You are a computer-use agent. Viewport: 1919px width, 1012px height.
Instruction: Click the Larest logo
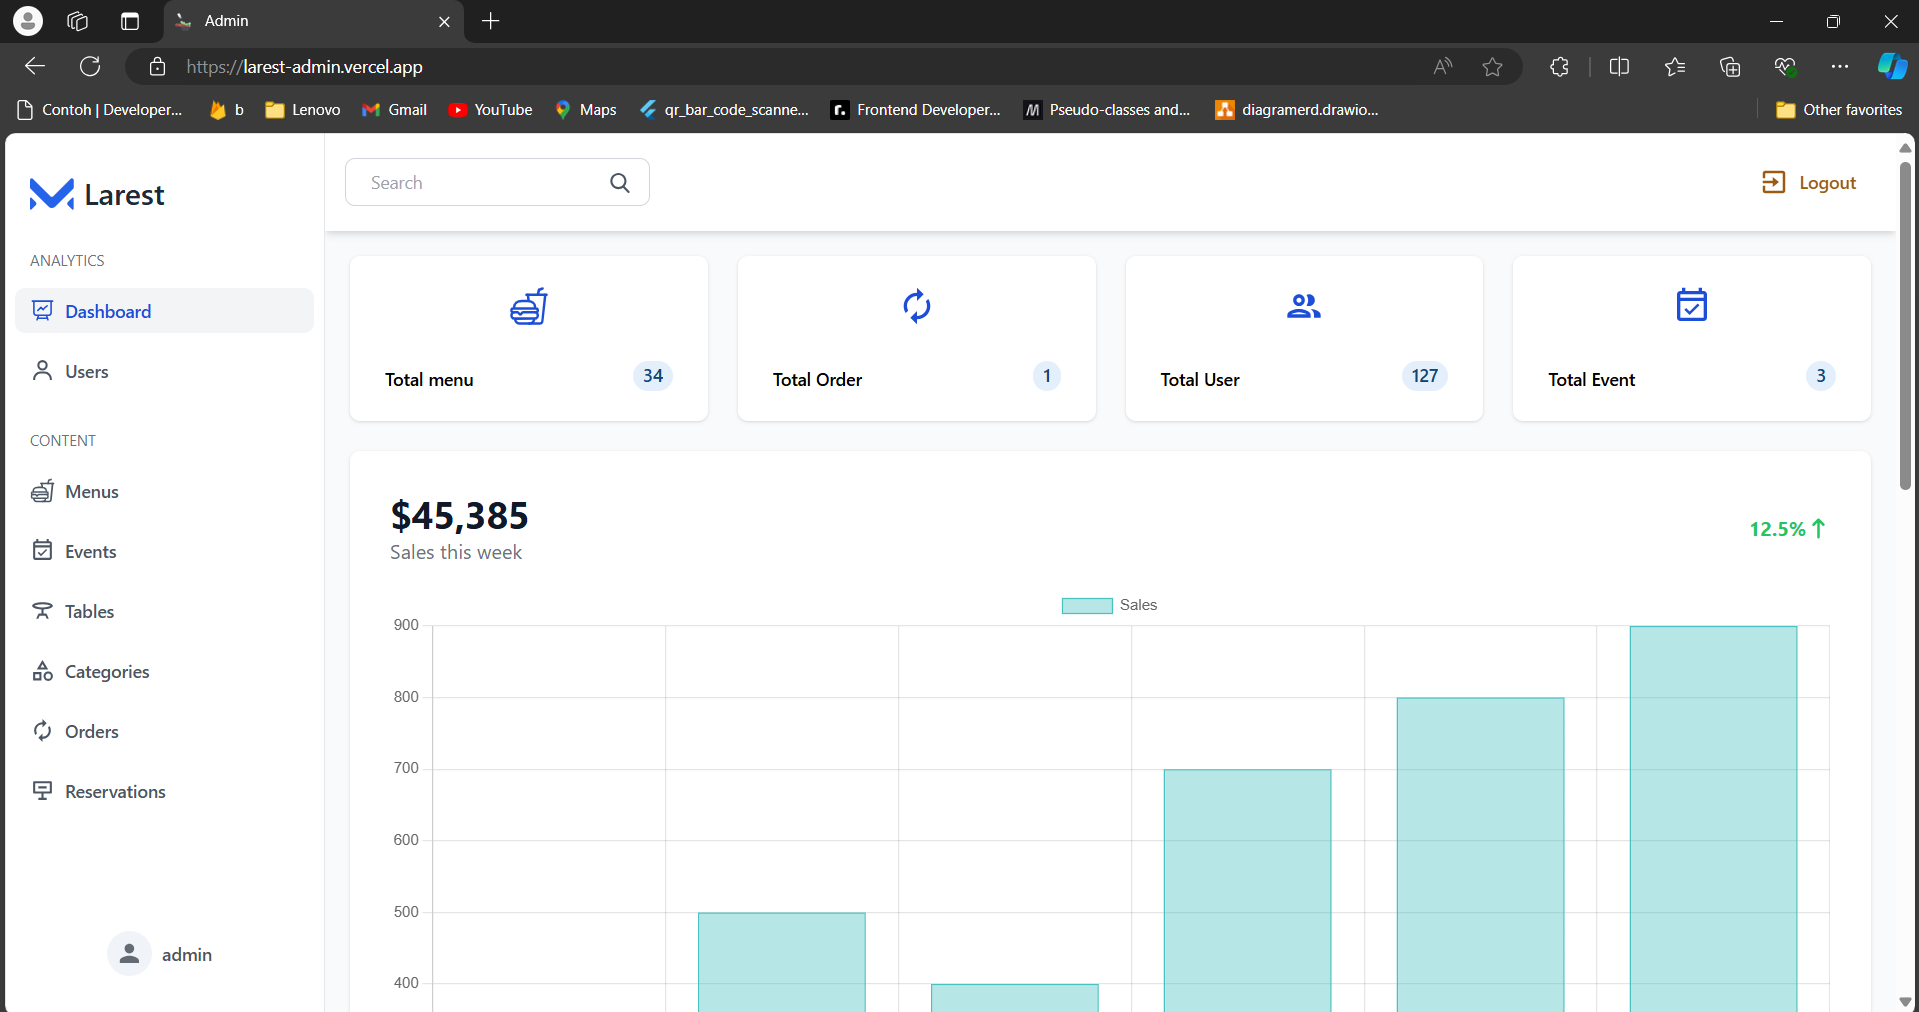pos(97,194)
